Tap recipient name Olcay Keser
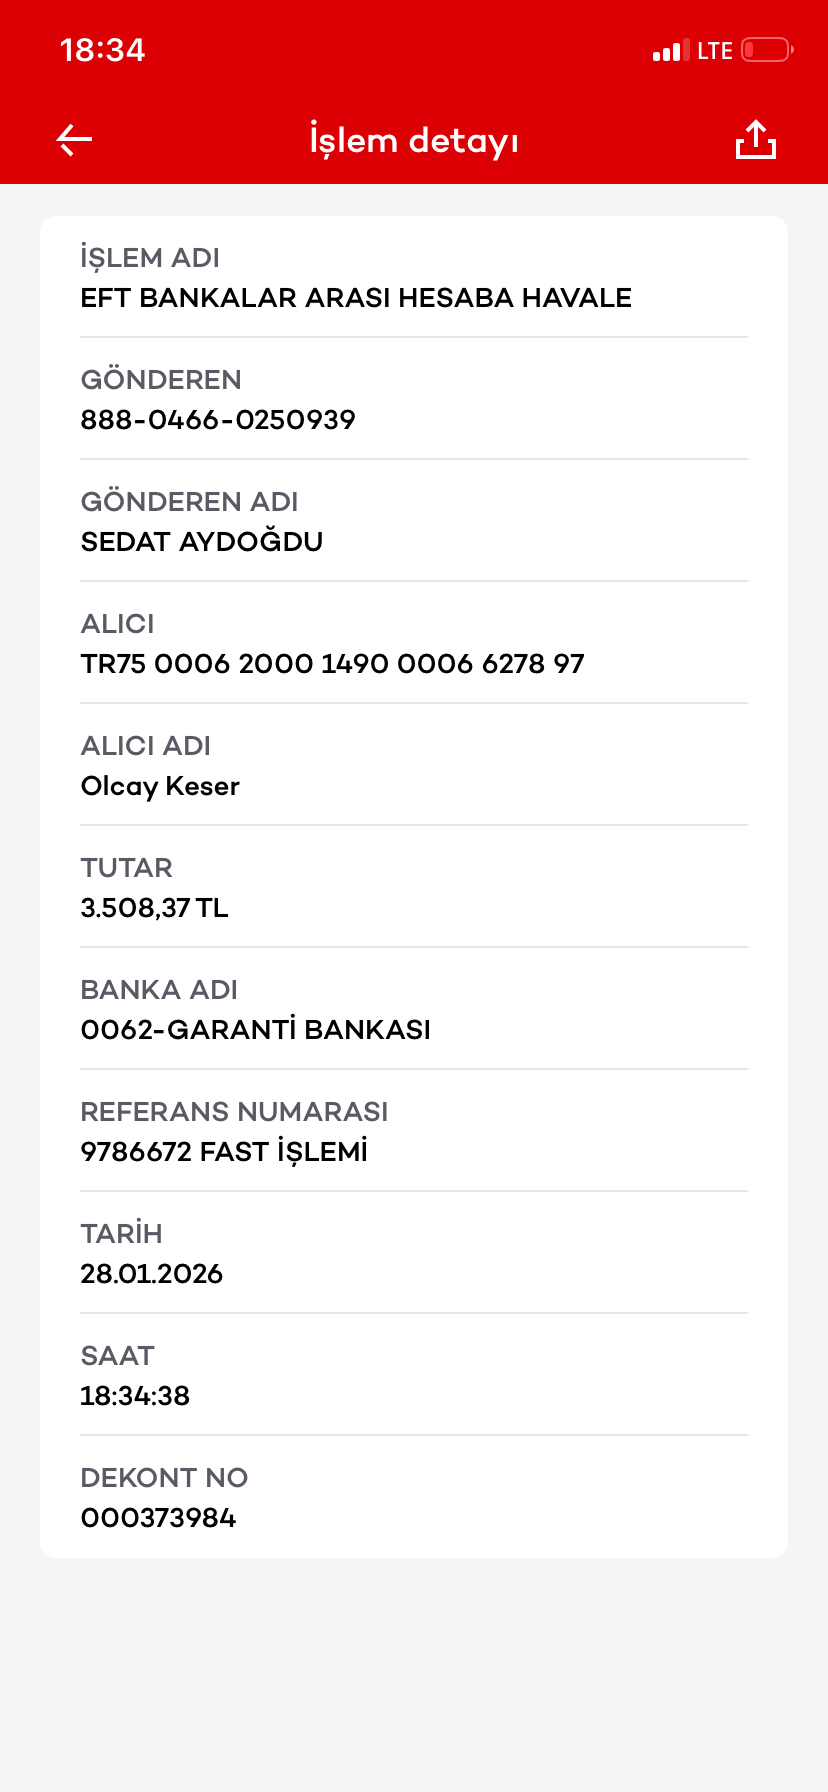 tap(160, 787)
